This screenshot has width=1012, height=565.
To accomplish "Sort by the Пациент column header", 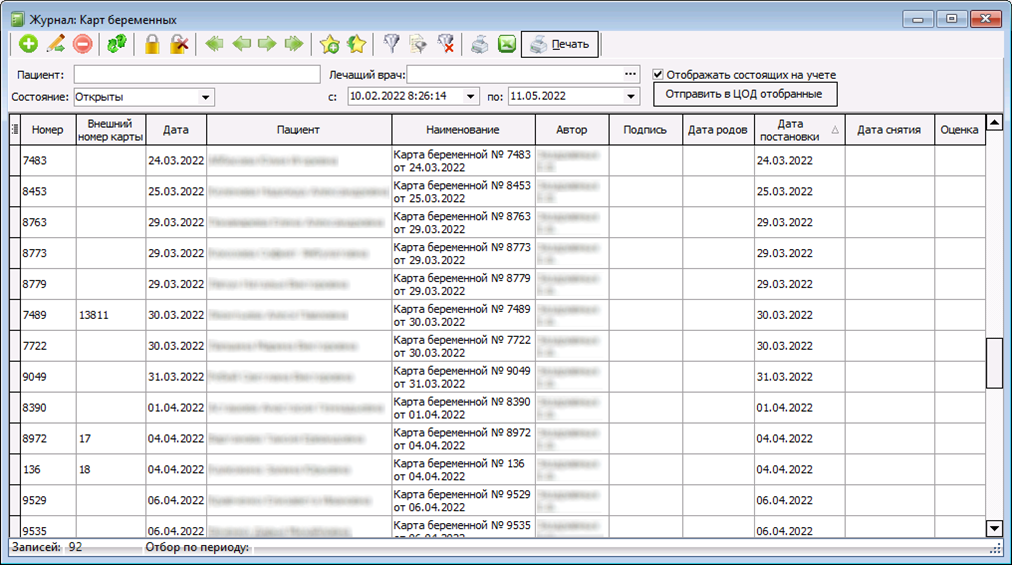I will point(298,130).
